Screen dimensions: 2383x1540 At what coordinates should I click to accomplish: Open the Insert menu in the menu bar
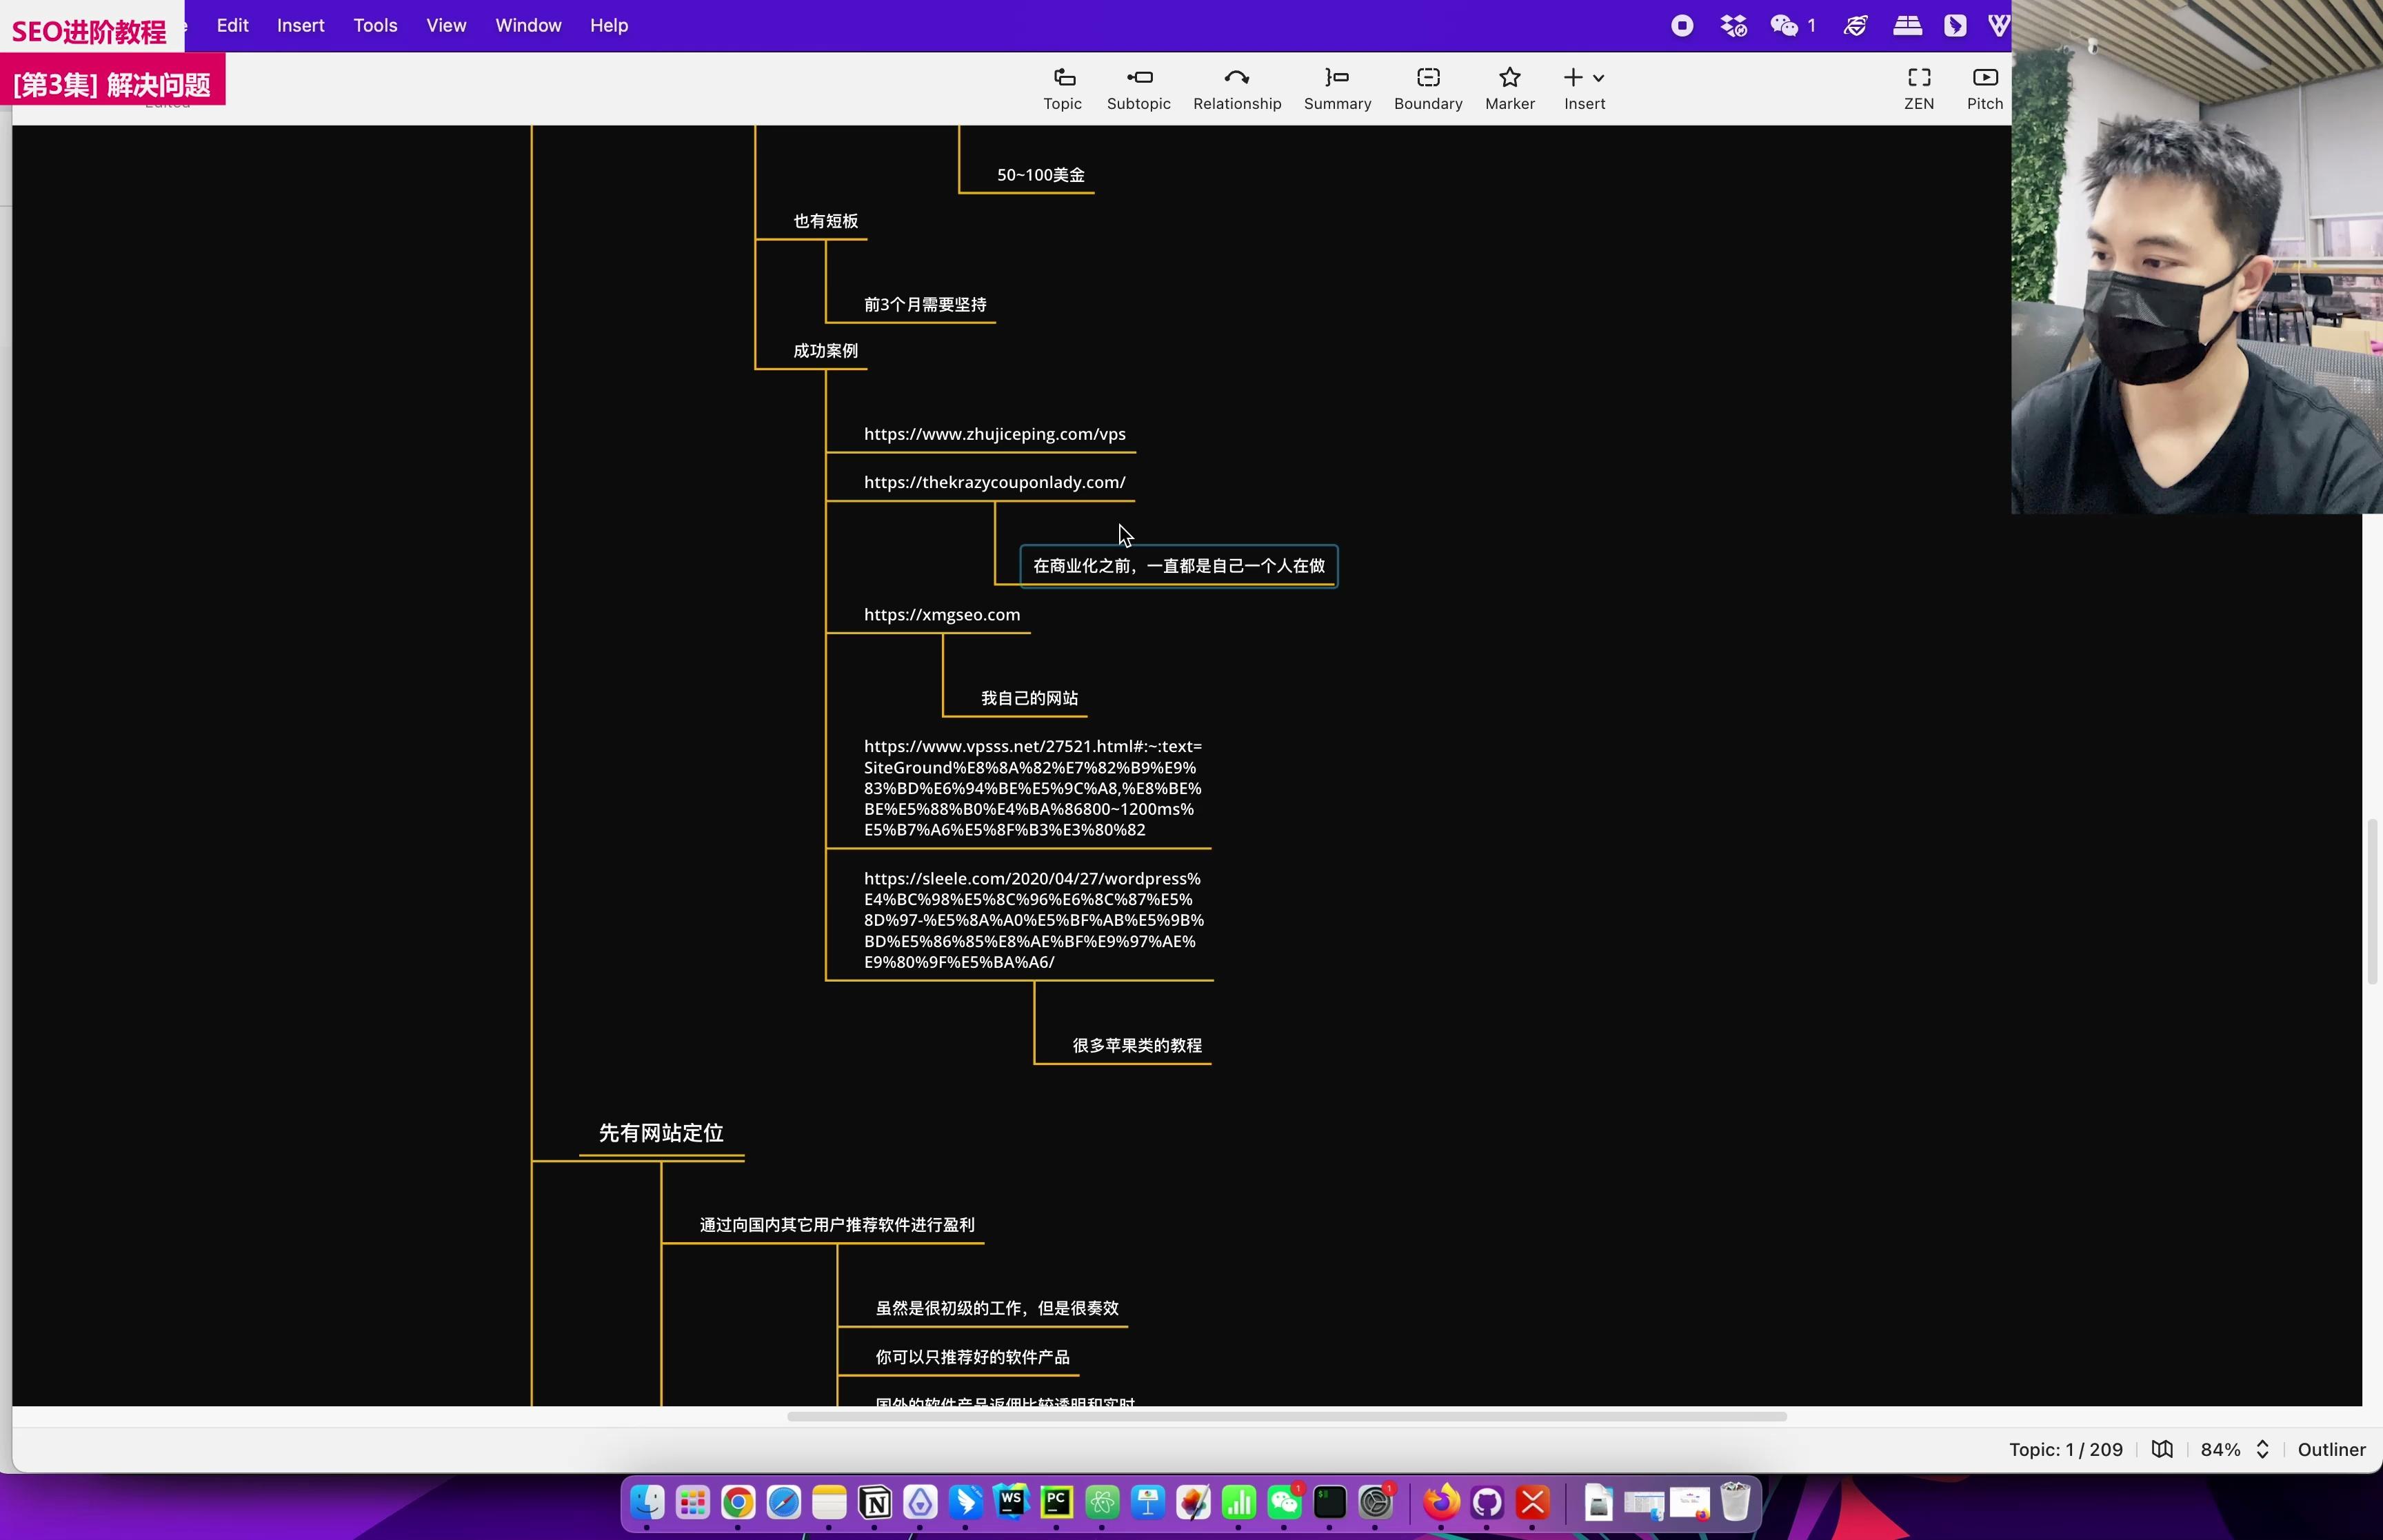(300, 26)
